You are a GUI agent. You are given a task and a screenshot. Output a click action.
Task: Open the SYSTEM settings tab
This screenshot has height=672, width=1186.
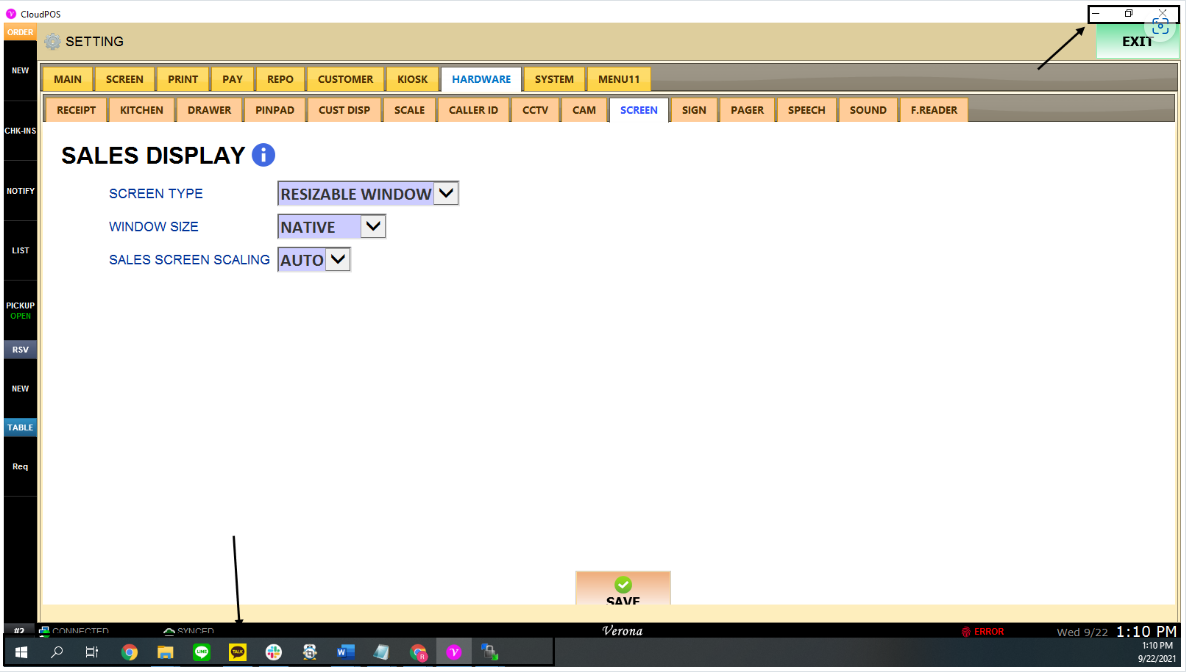554,79
